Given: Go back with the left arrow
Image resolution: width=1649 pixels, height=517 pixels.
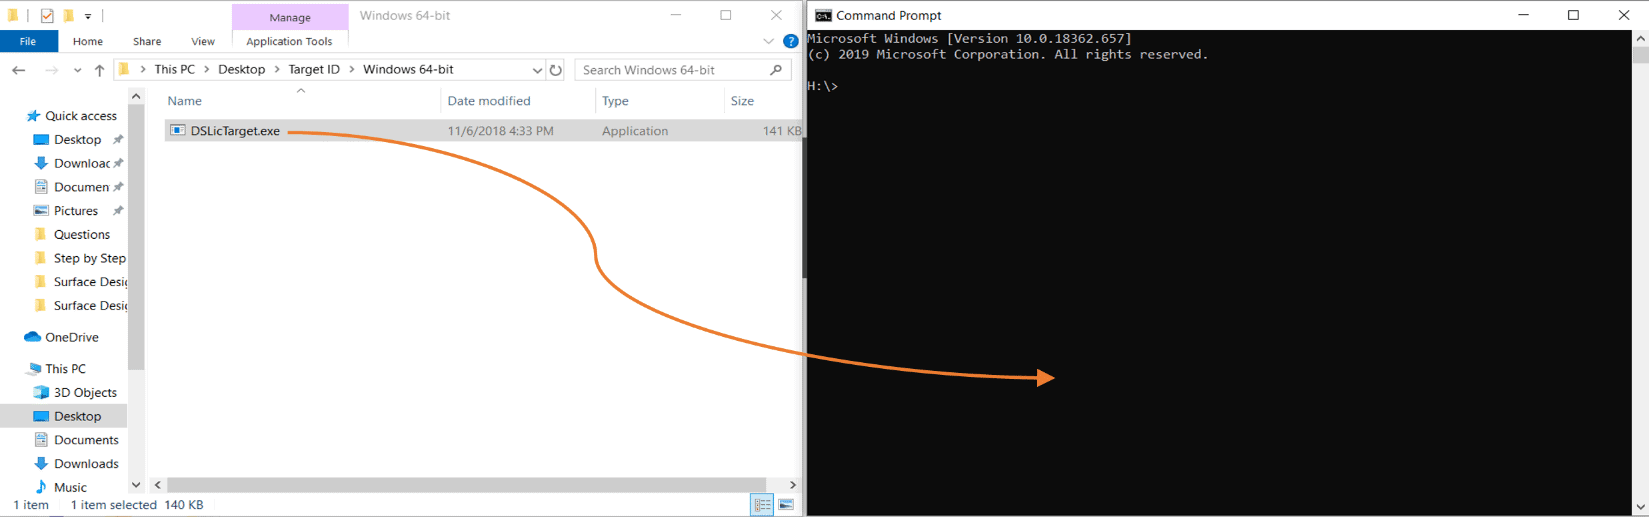Looking at the screenshot, I should 18,70.
